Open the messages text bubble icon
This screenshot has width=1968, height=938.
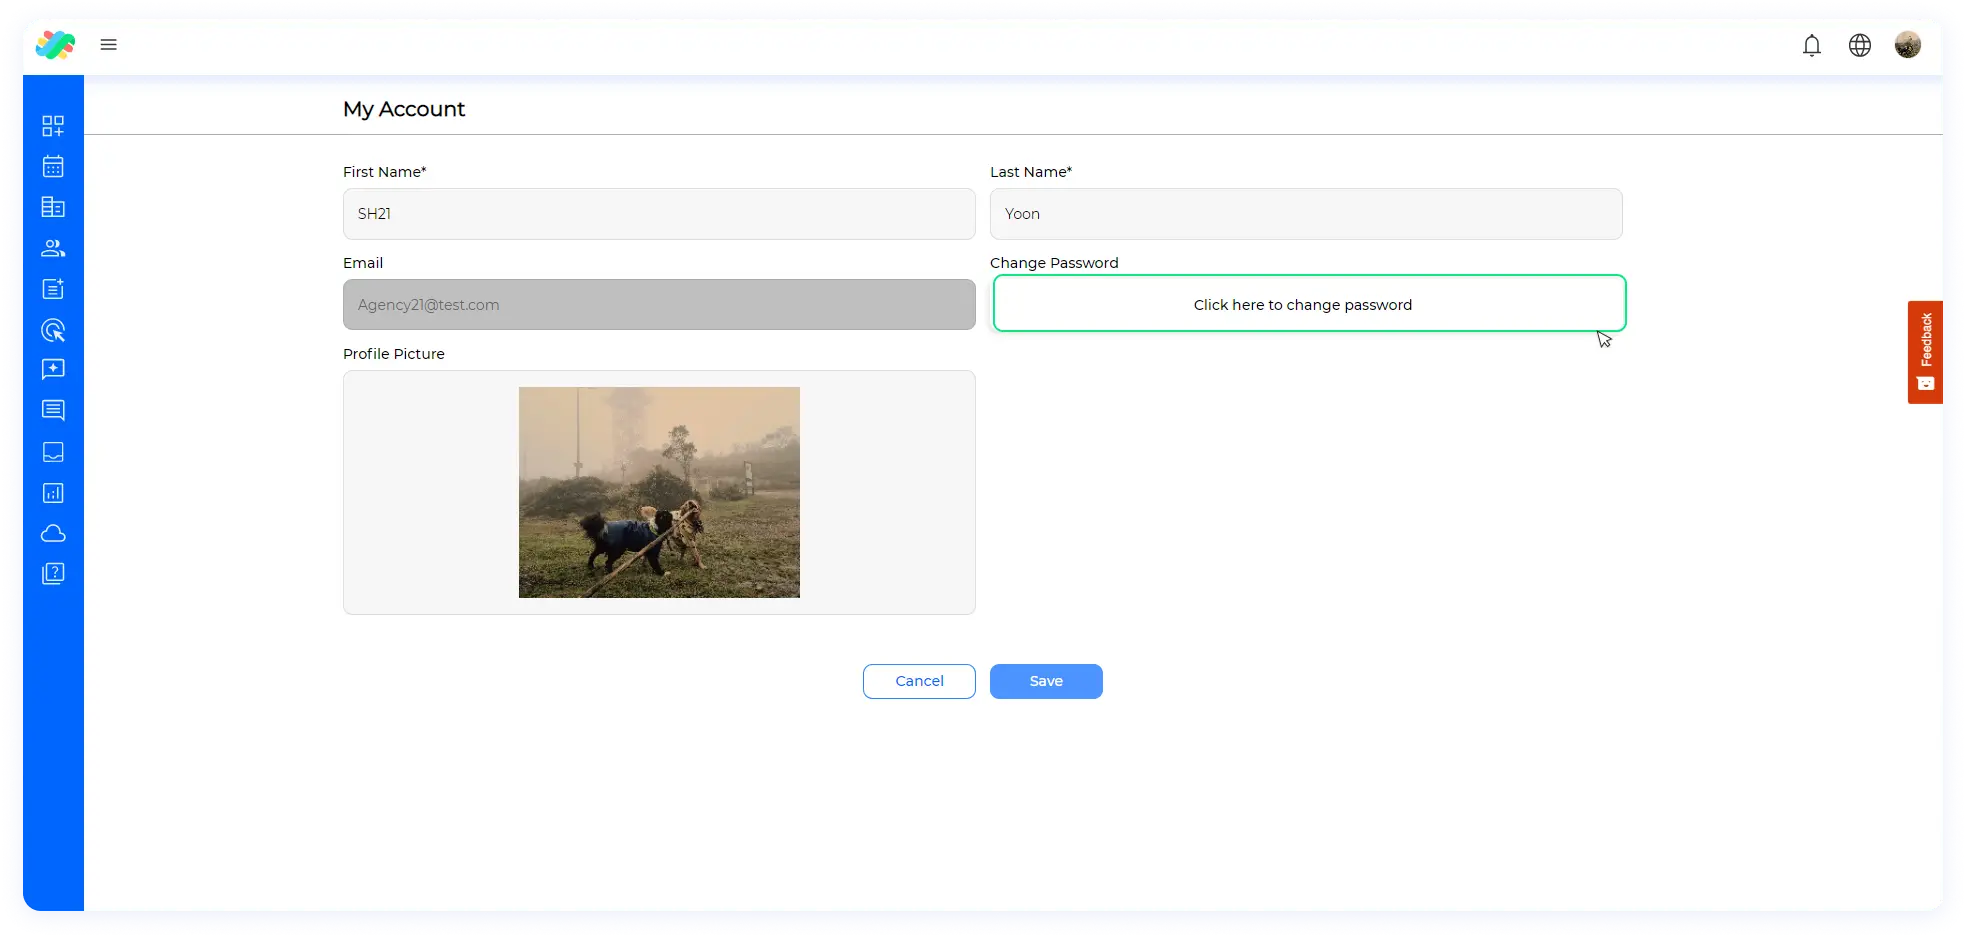click(x=53, y=411)
